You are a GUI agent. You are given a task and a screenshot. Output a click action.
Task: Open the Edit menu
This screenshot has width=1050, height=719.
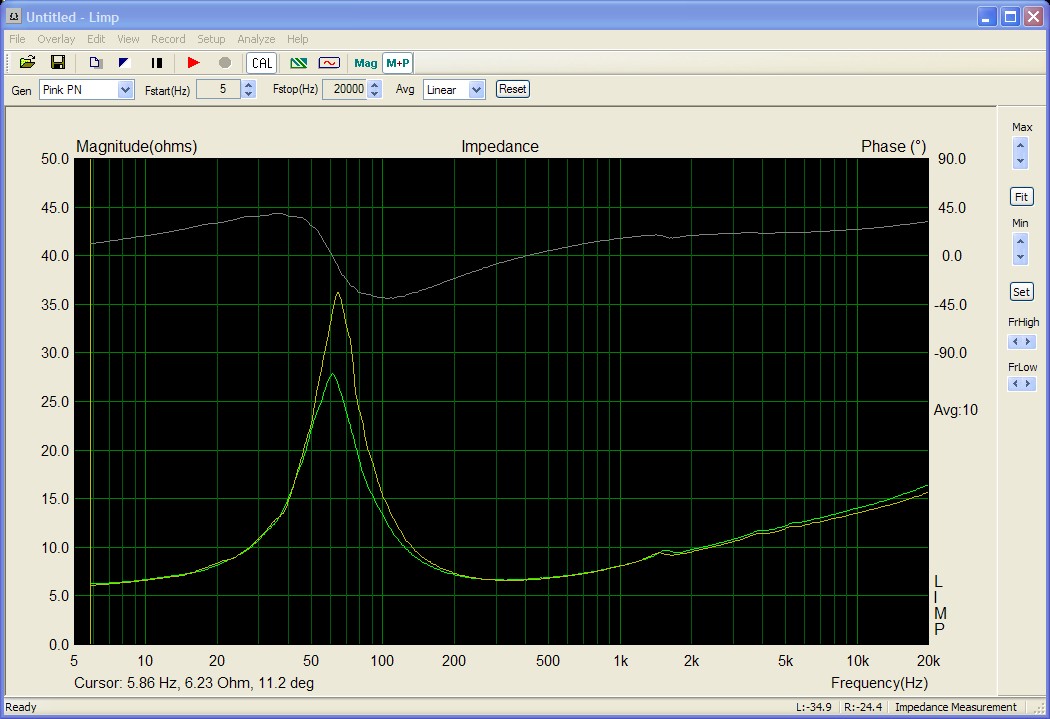click(x=96, y=39)
